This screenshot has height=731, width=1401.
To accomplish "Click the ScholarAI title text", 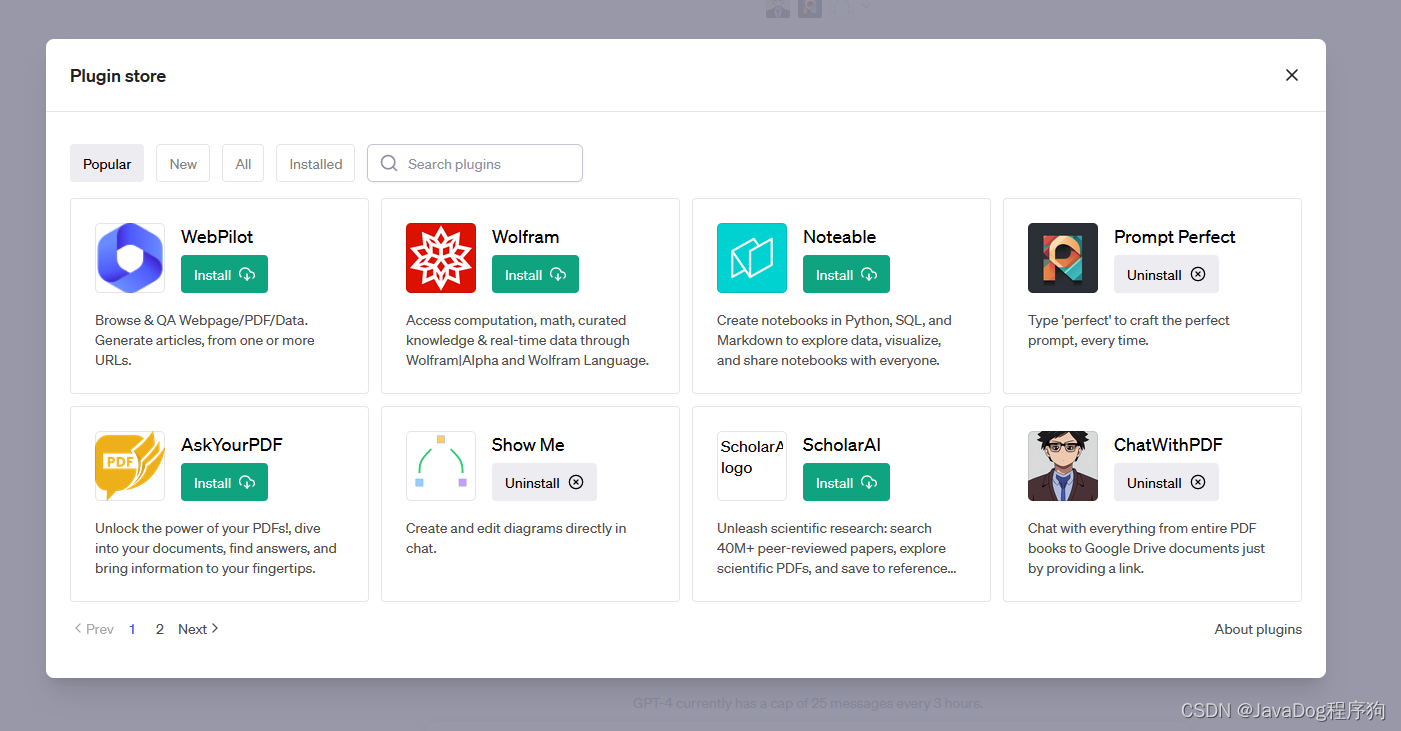I will (842, 445).
